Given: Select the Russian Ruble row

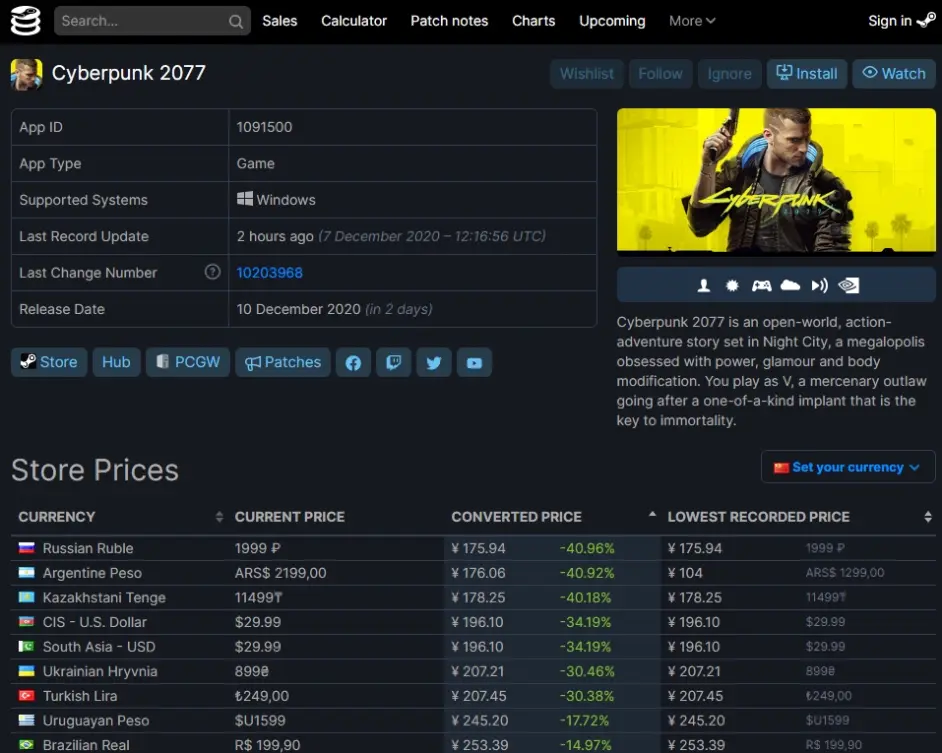Looking at the screenshot, I should [473, 548].
